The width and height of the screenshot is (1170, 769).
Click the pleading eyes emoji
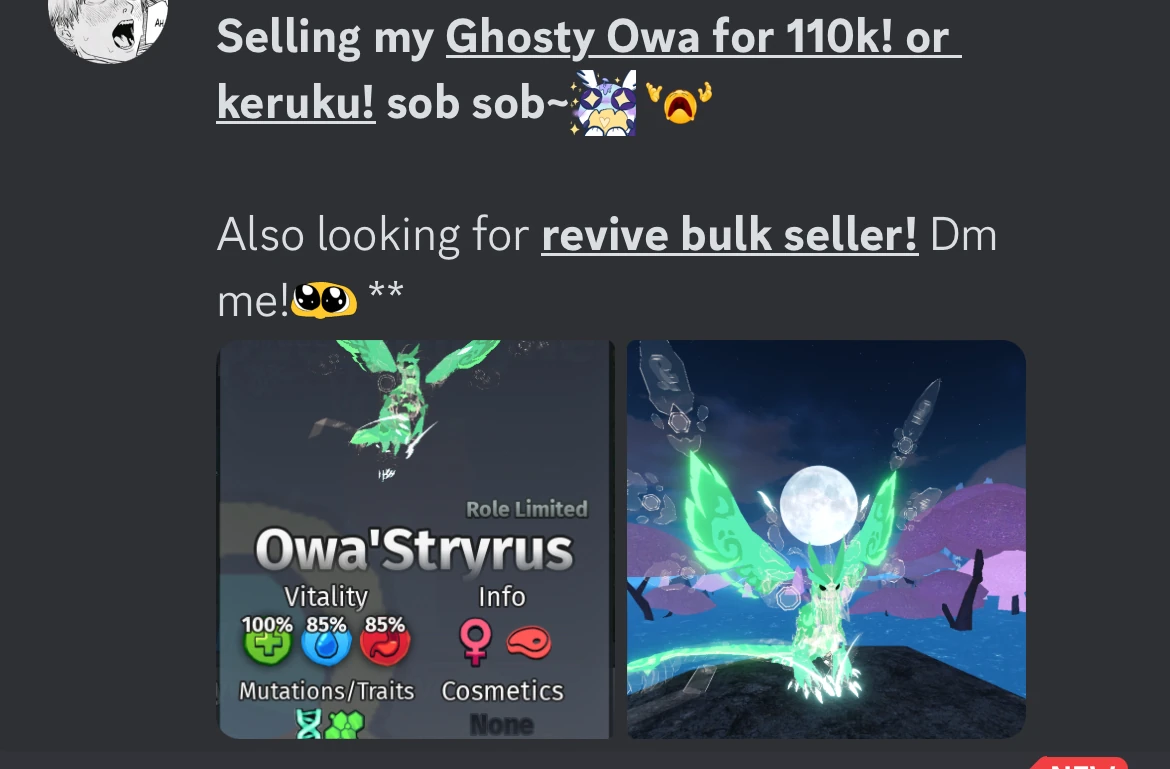pyautogui.click(x=323, y=300)
